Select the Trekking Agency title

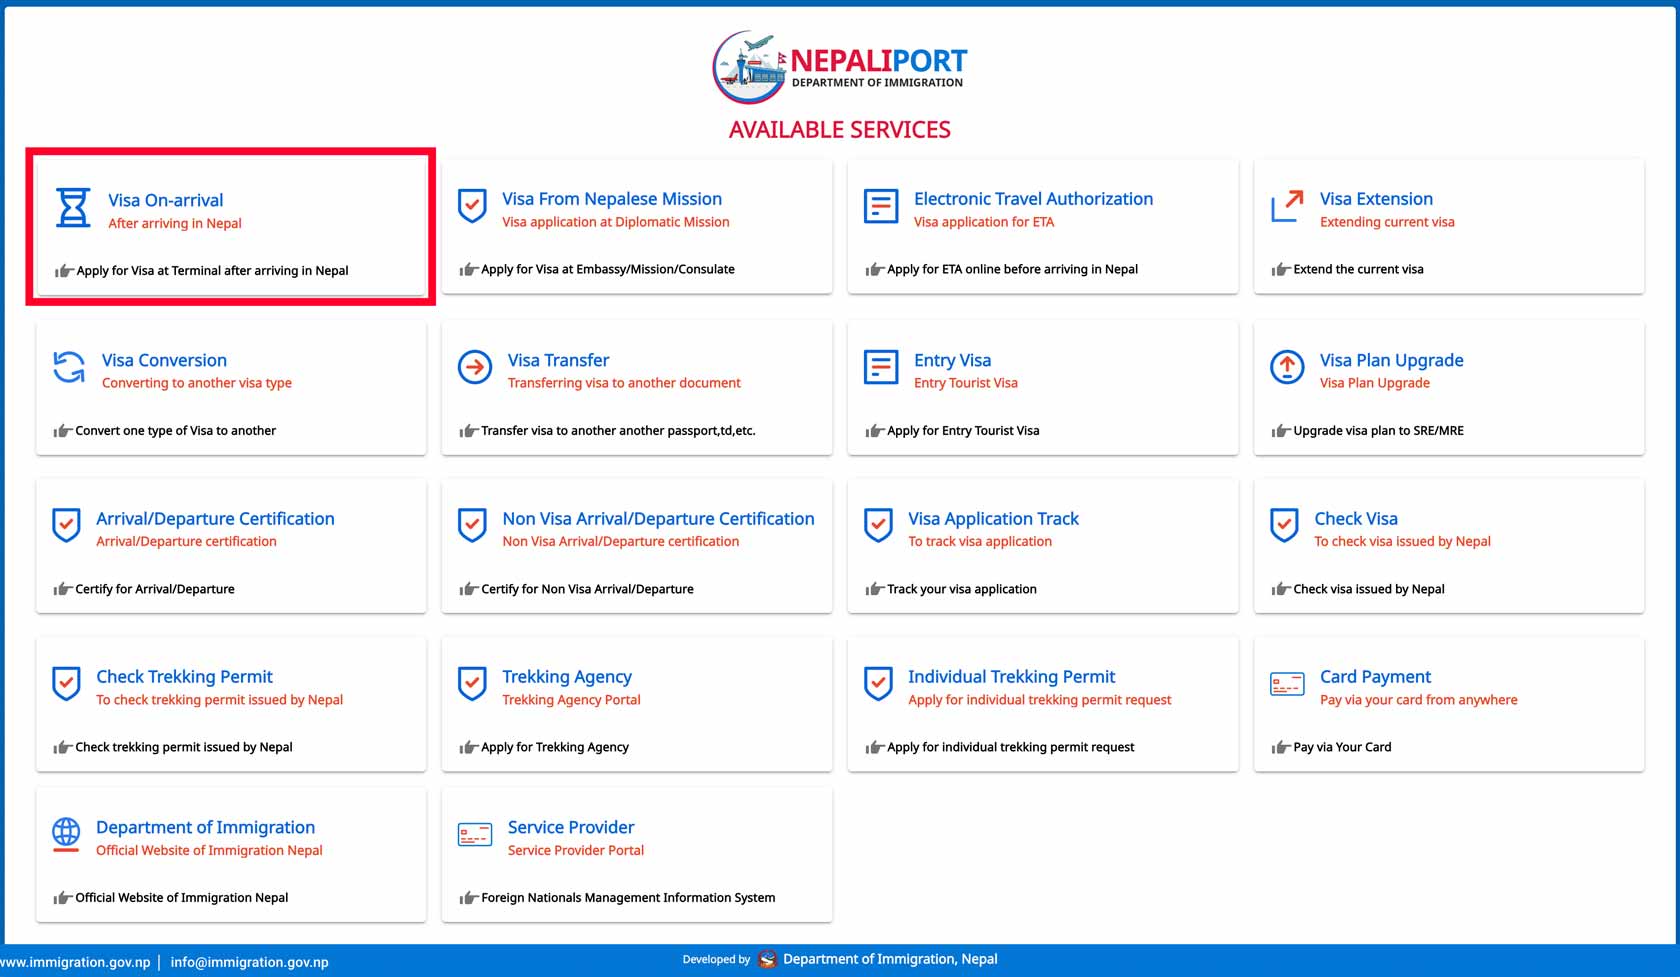567,677
